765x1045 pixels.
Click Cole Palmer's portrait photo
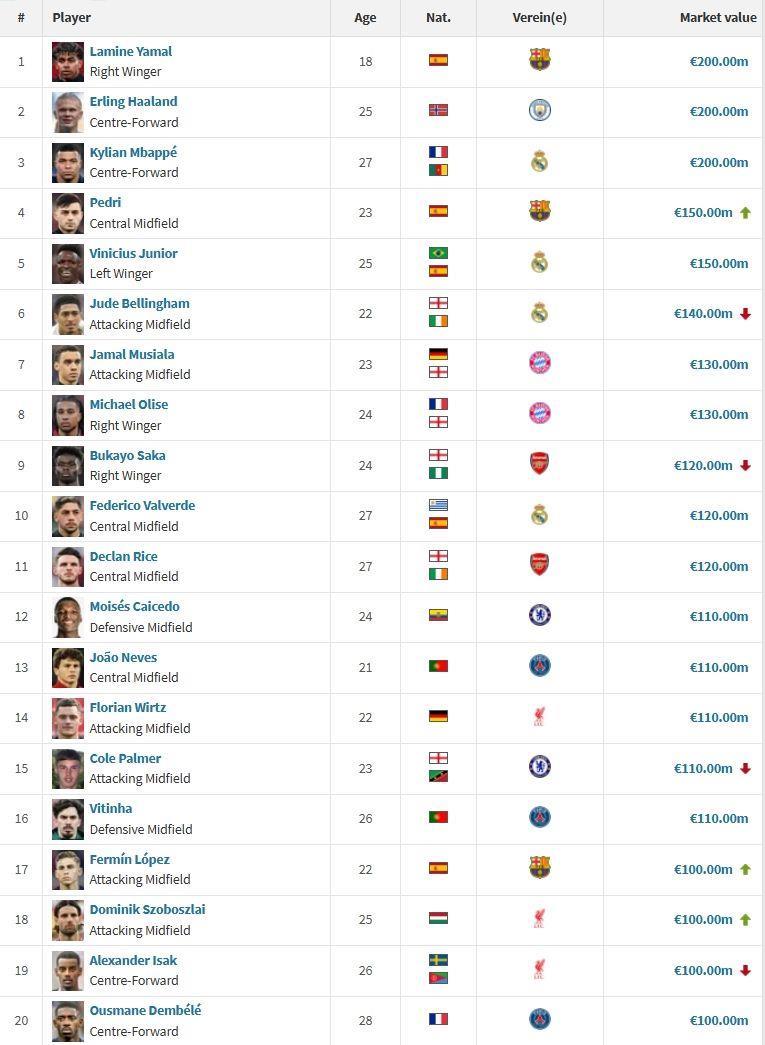tap(68, 768)
